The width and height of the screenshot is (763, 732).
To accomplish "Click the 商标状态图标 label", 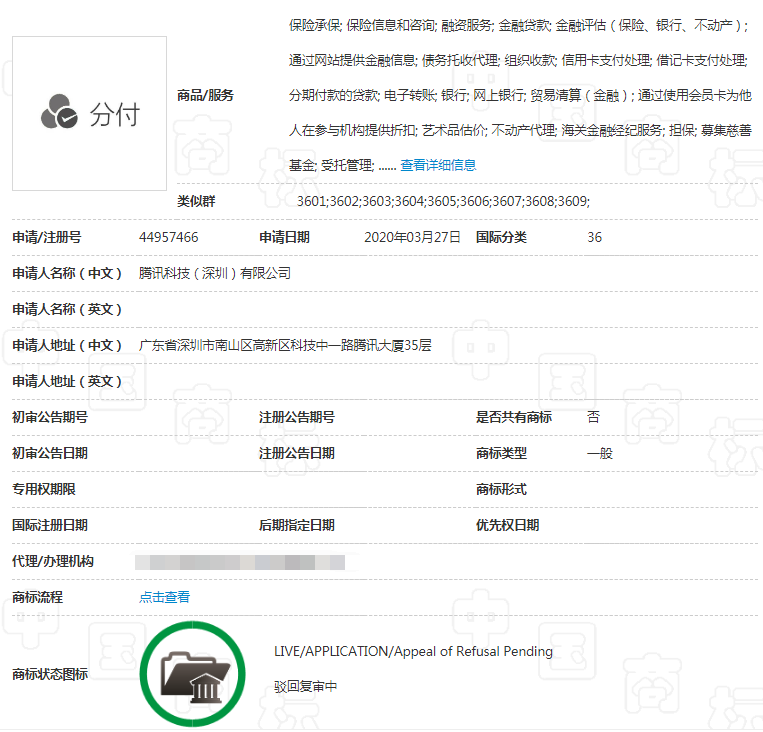I will [x=50, y=675].
